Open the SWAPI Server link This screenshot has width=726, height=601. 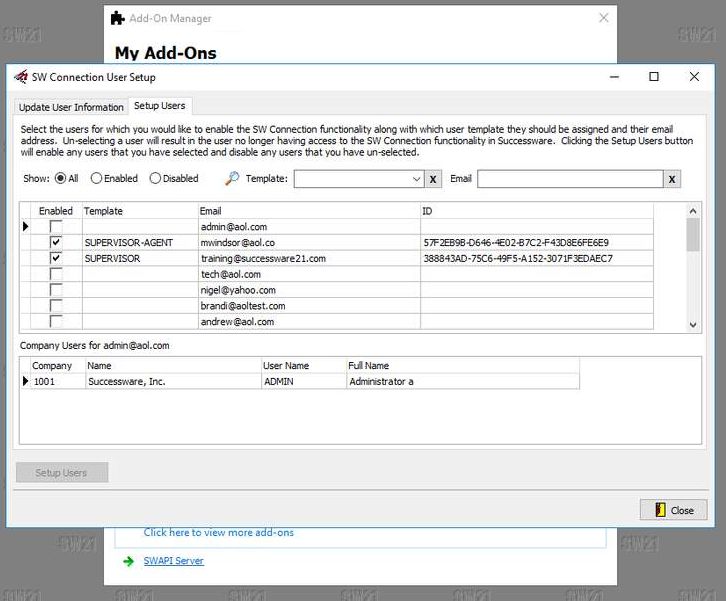coord(174,561)
